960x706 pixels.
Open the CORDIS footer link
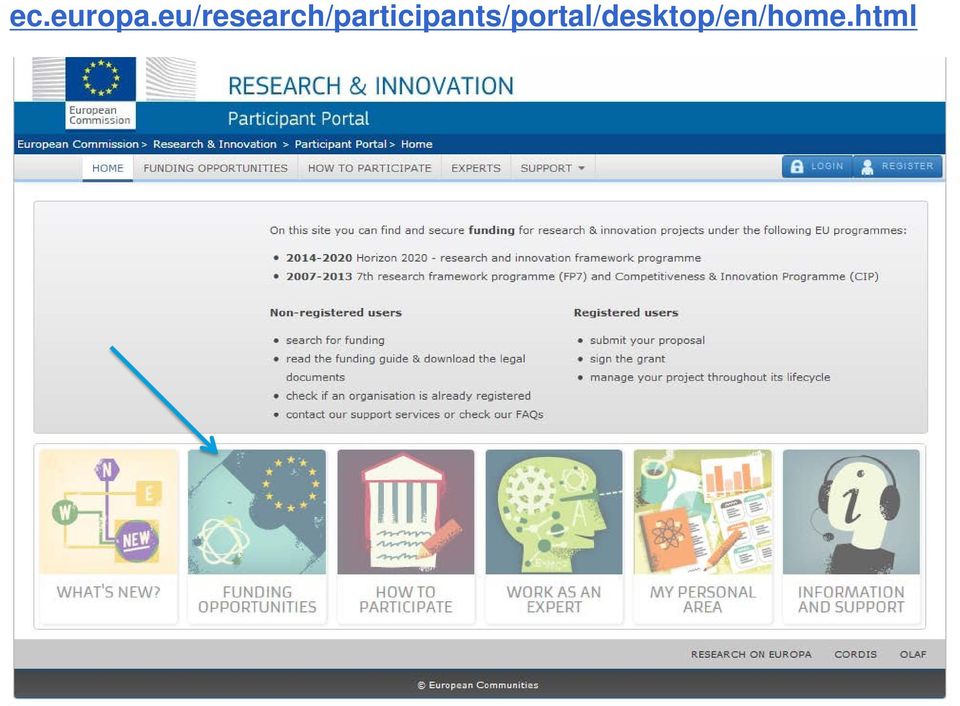click(855, 655)
